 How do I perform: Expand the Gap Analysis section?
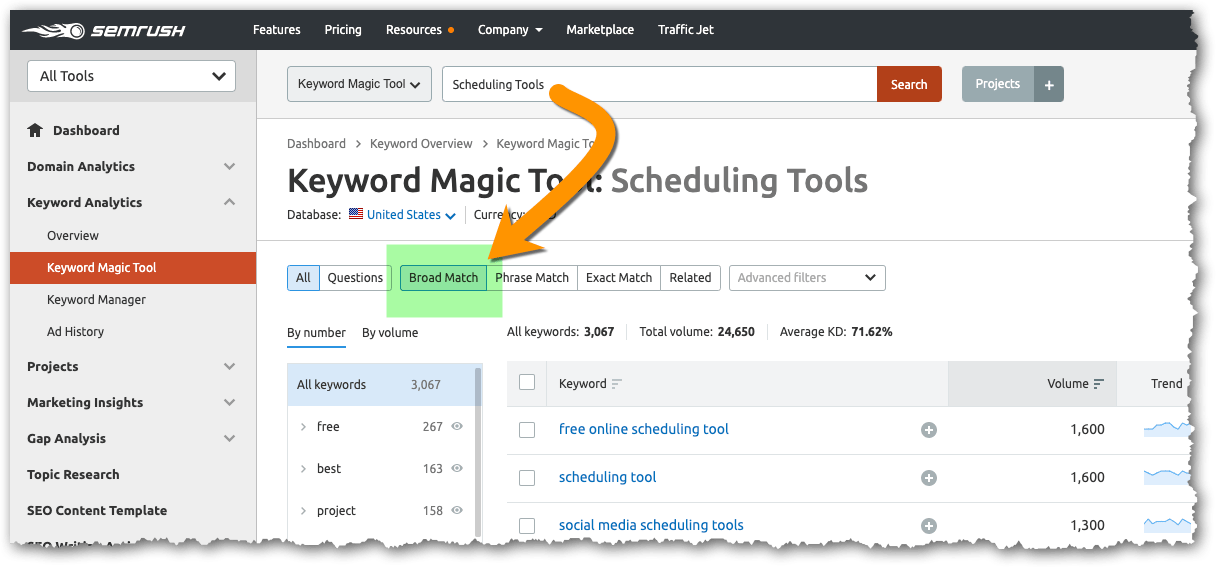pyautogui.click(x=230, y=439)
